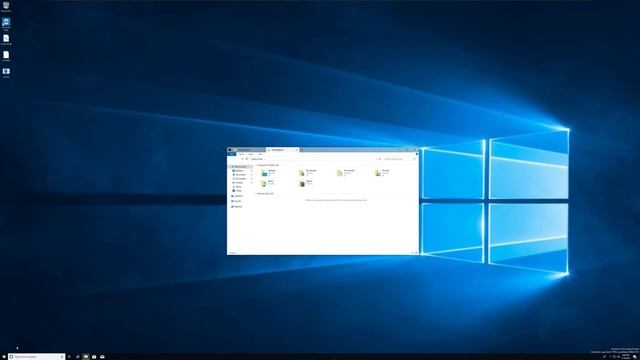Select the inactive first window tab
This screenshot has width=640, height=360.
coord(250,150)
